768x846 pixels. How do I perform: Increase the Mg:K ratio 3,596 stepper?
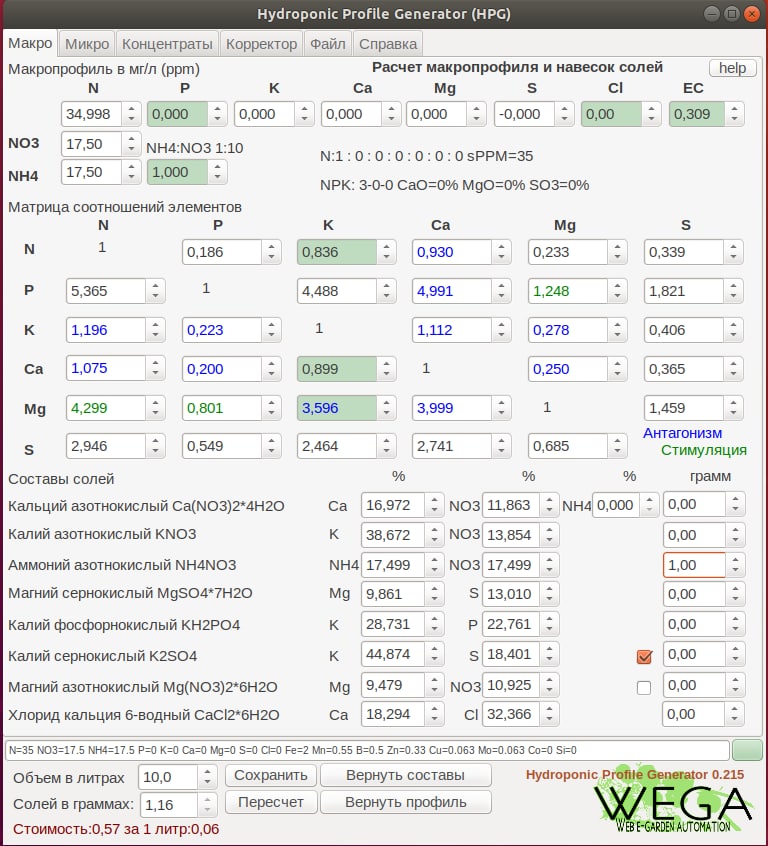tap(386, 402)
